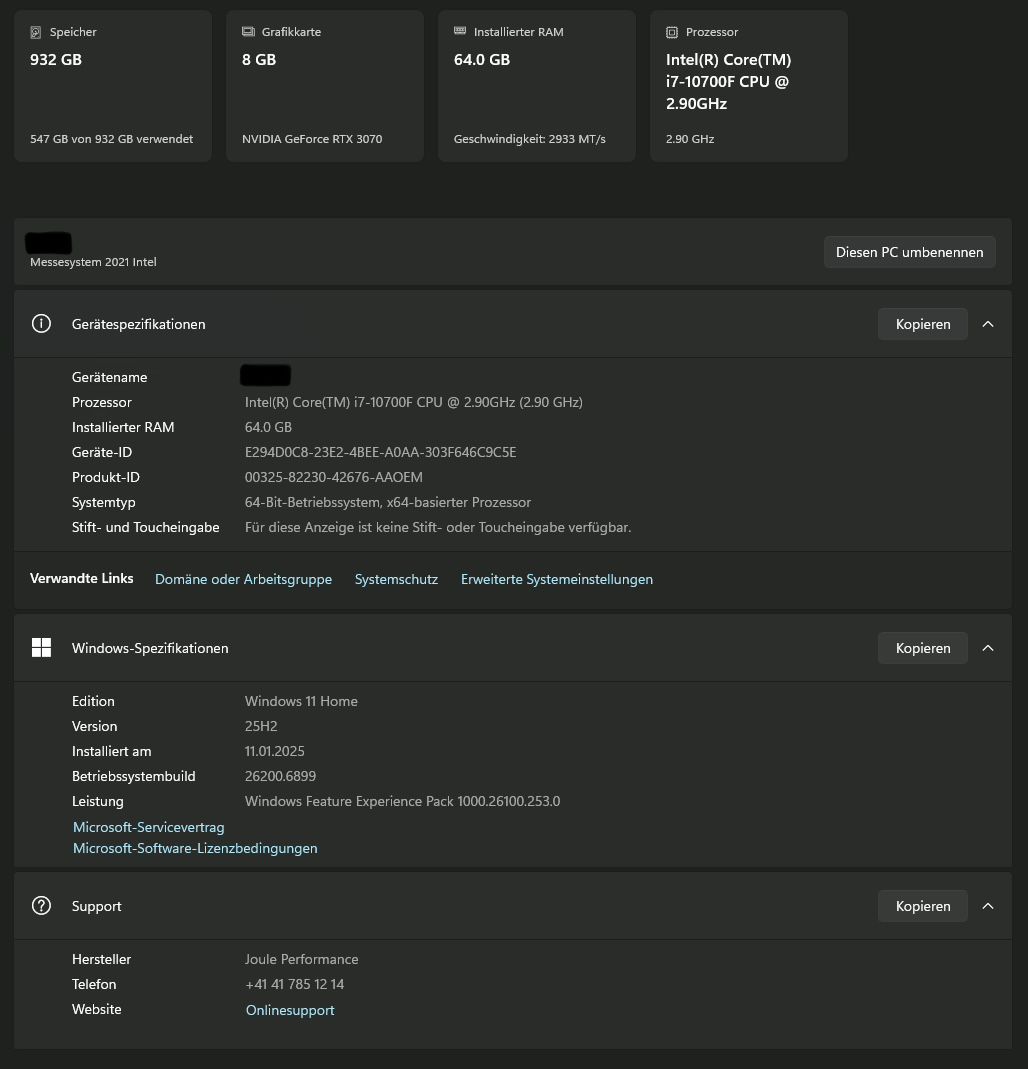The height and width of the screenshot is (1069, 1028).
Task: Click the Gerätespezifikationen section header title
Action: point(138,325)
